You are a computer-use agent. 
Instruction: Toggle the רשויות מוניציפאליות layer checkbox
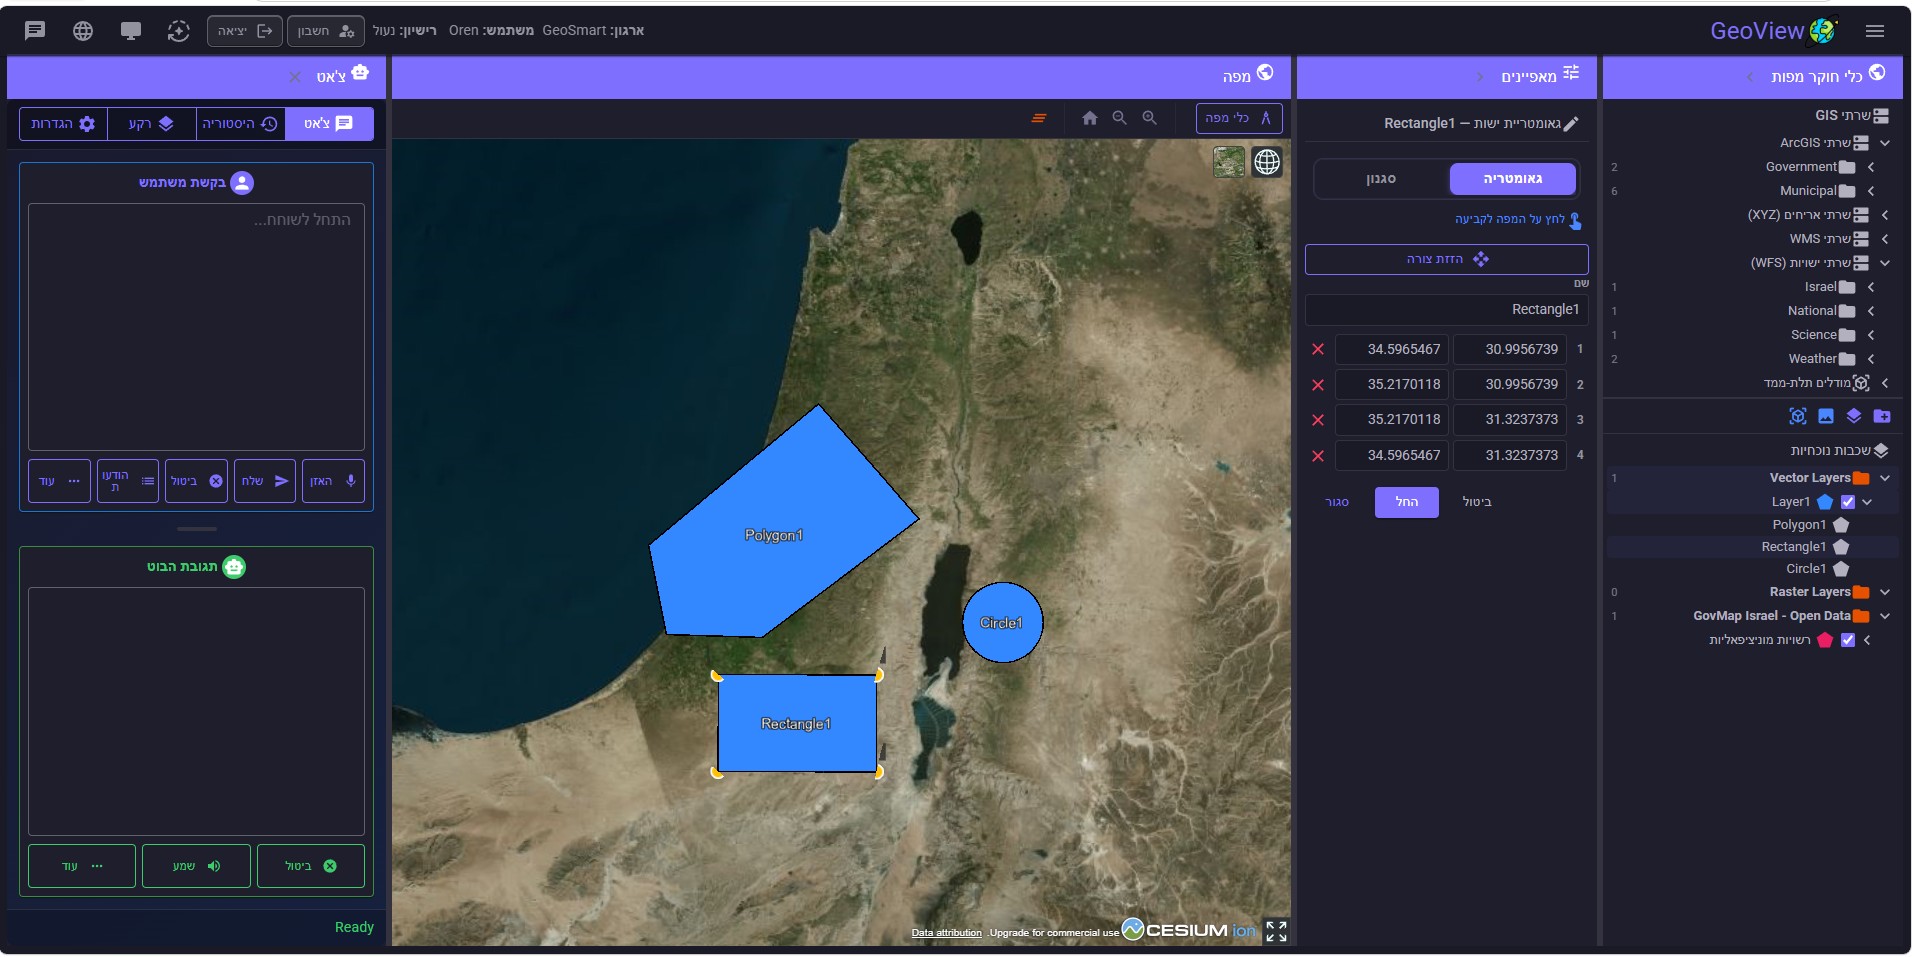coord(1848,640)
